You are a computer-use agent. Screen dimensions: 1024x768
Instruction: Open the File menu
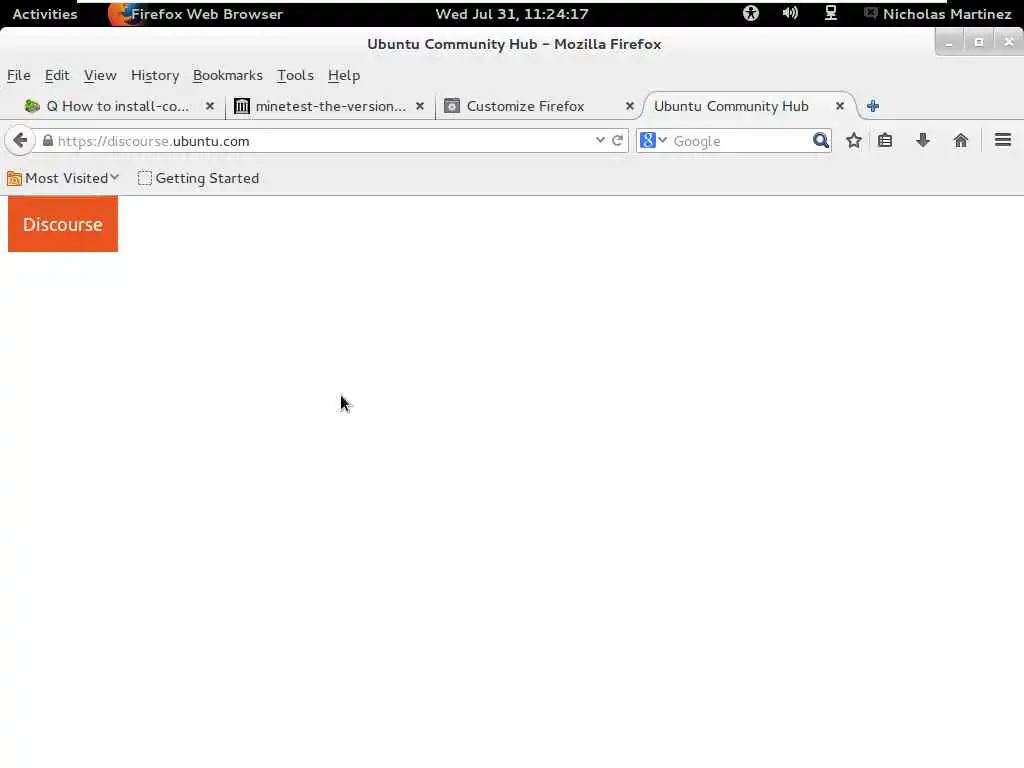(19, 75)
